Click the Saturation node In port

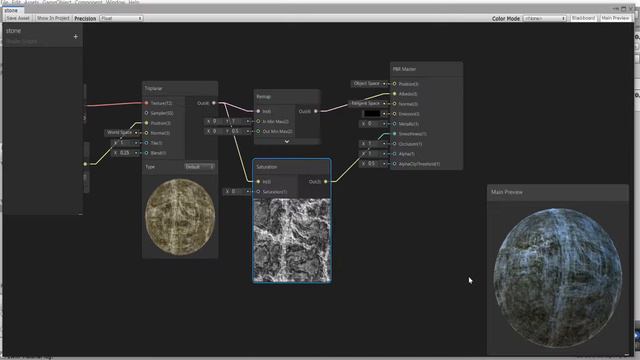(x=258, y=182)
